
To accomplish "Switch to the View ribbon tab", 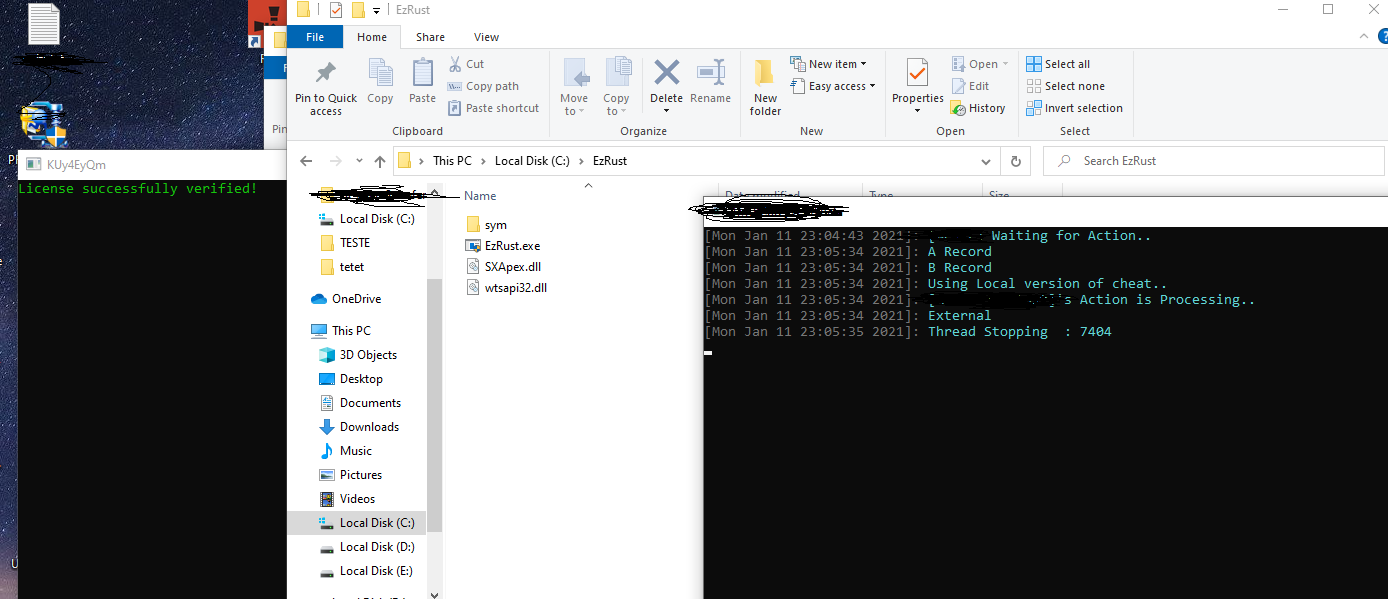I will pyautogui.click(x=486, y=37).
